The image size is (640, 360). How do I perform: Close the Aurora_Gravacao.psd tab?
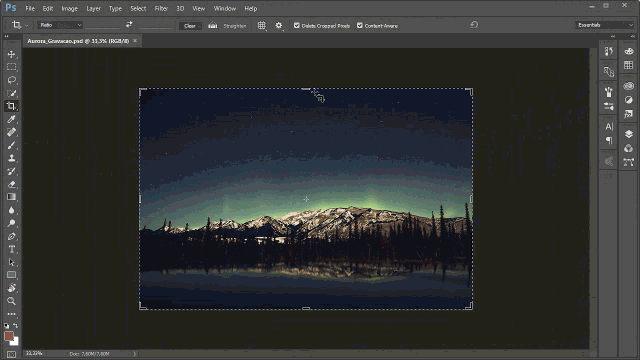(x=135, y=40)
